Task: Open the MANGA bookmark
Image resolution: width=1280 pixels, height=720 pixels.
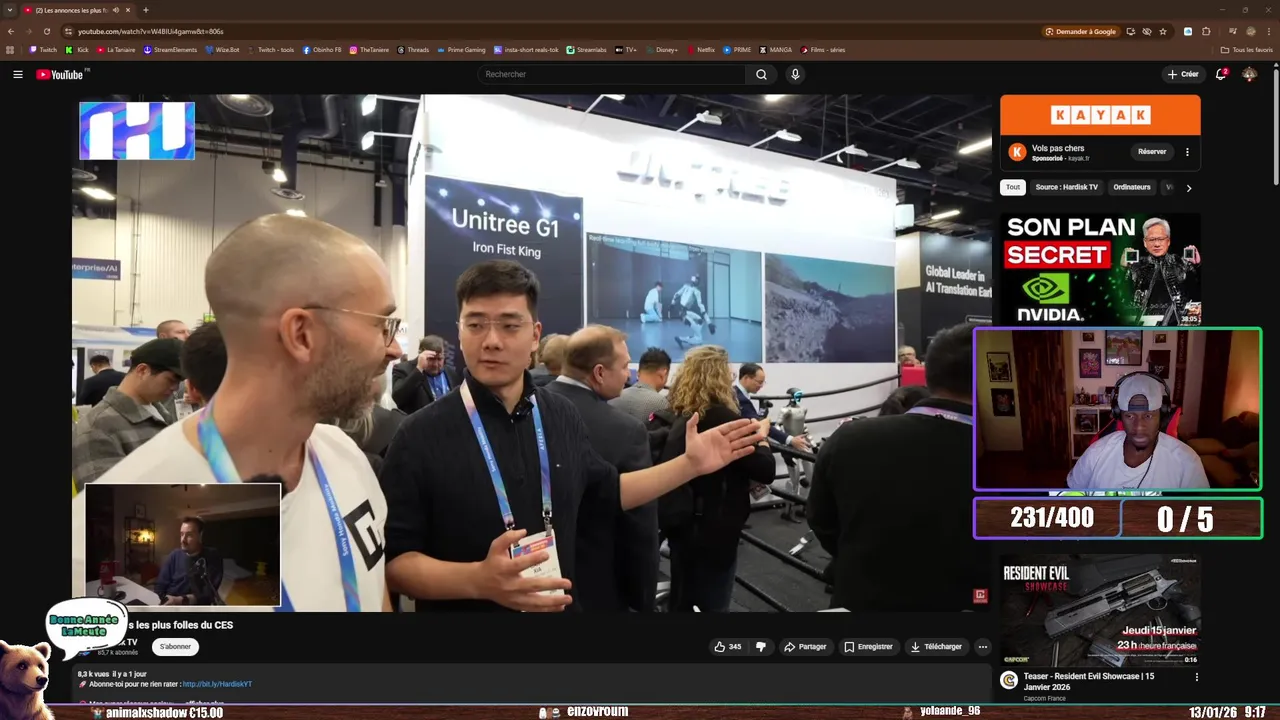Action: (776, 49)
